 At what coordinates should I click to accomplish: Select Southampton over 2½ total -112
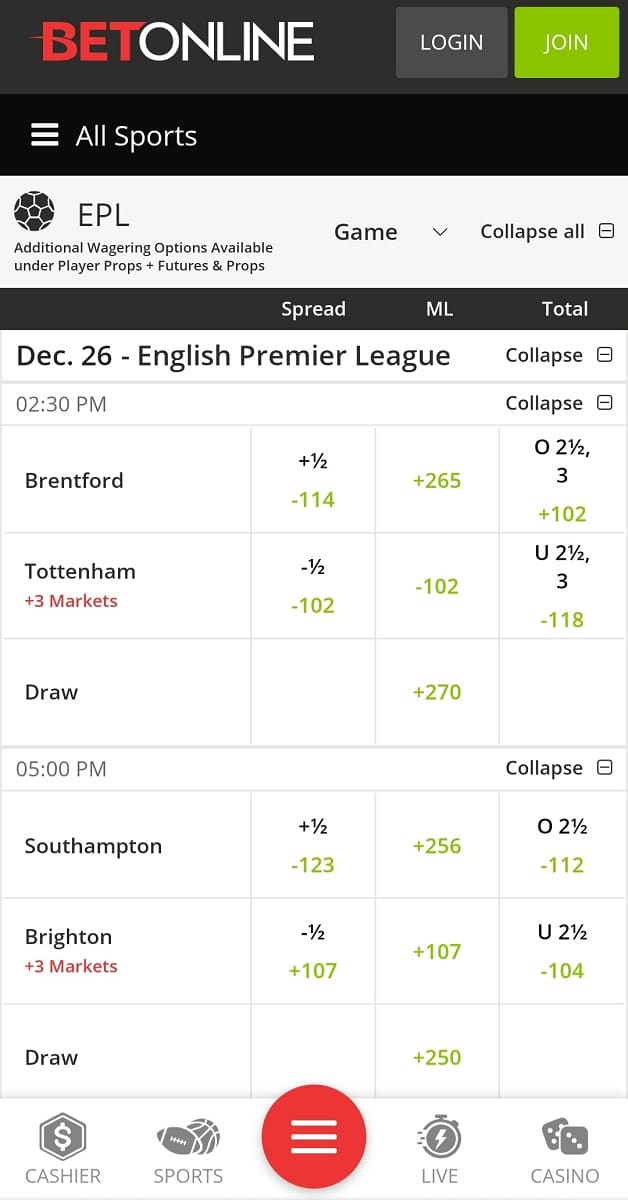(x=562, y=846)
